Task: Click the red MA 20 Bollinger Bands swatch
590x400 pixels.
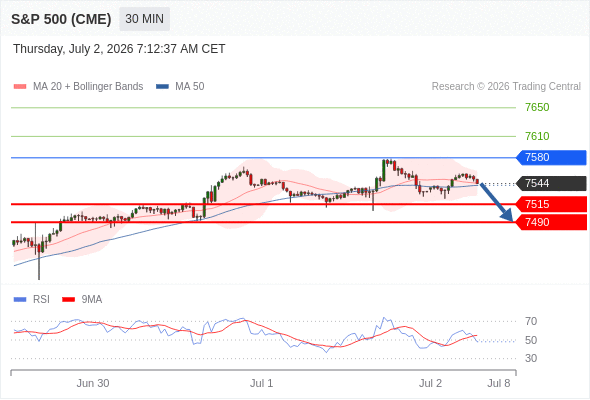Action: coord(20,87)
